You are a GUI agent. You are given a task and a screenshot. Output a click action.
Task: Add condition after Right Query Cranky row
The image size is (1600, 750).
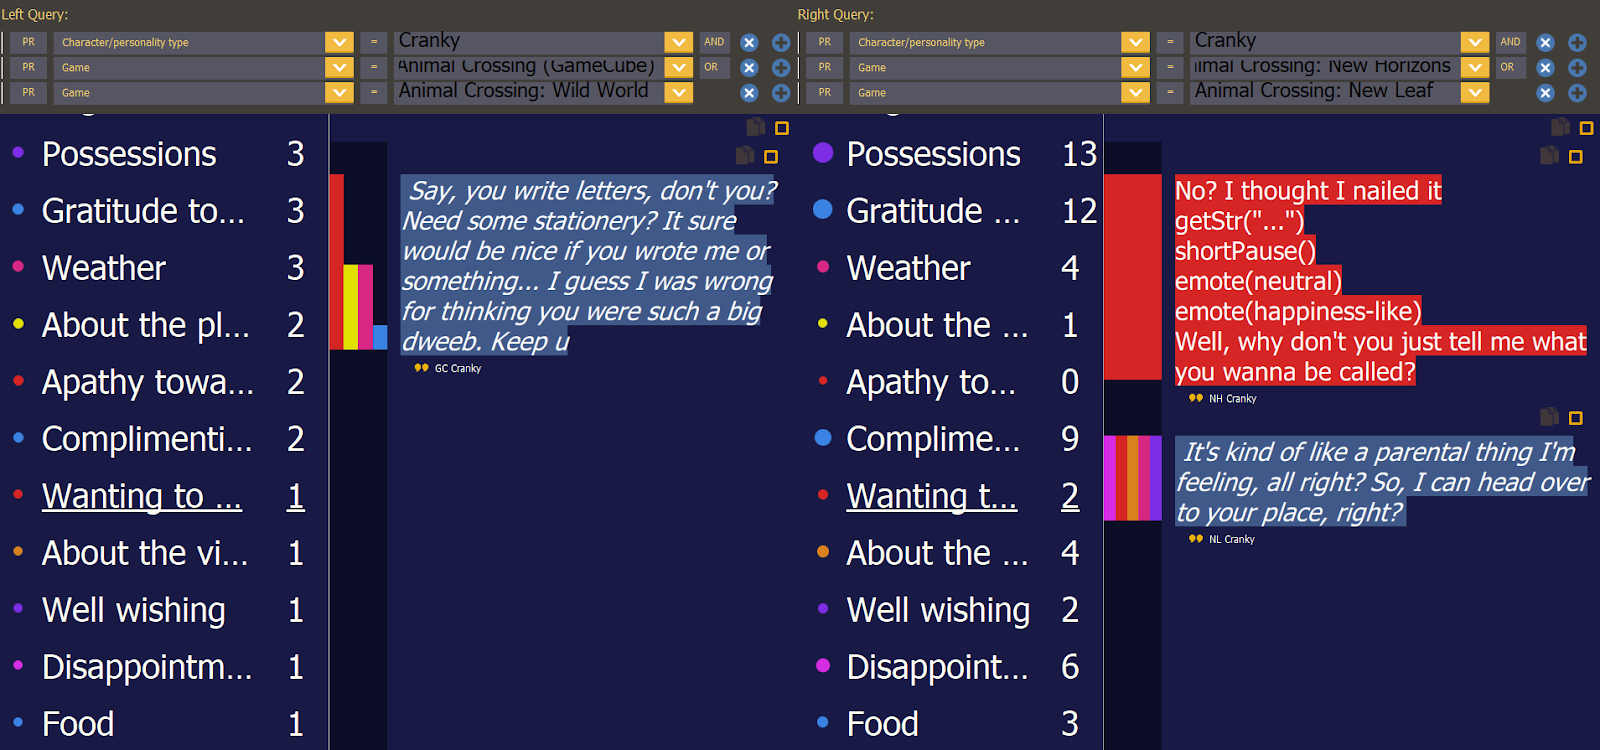pyautogui.click(x=1577, y=43)
